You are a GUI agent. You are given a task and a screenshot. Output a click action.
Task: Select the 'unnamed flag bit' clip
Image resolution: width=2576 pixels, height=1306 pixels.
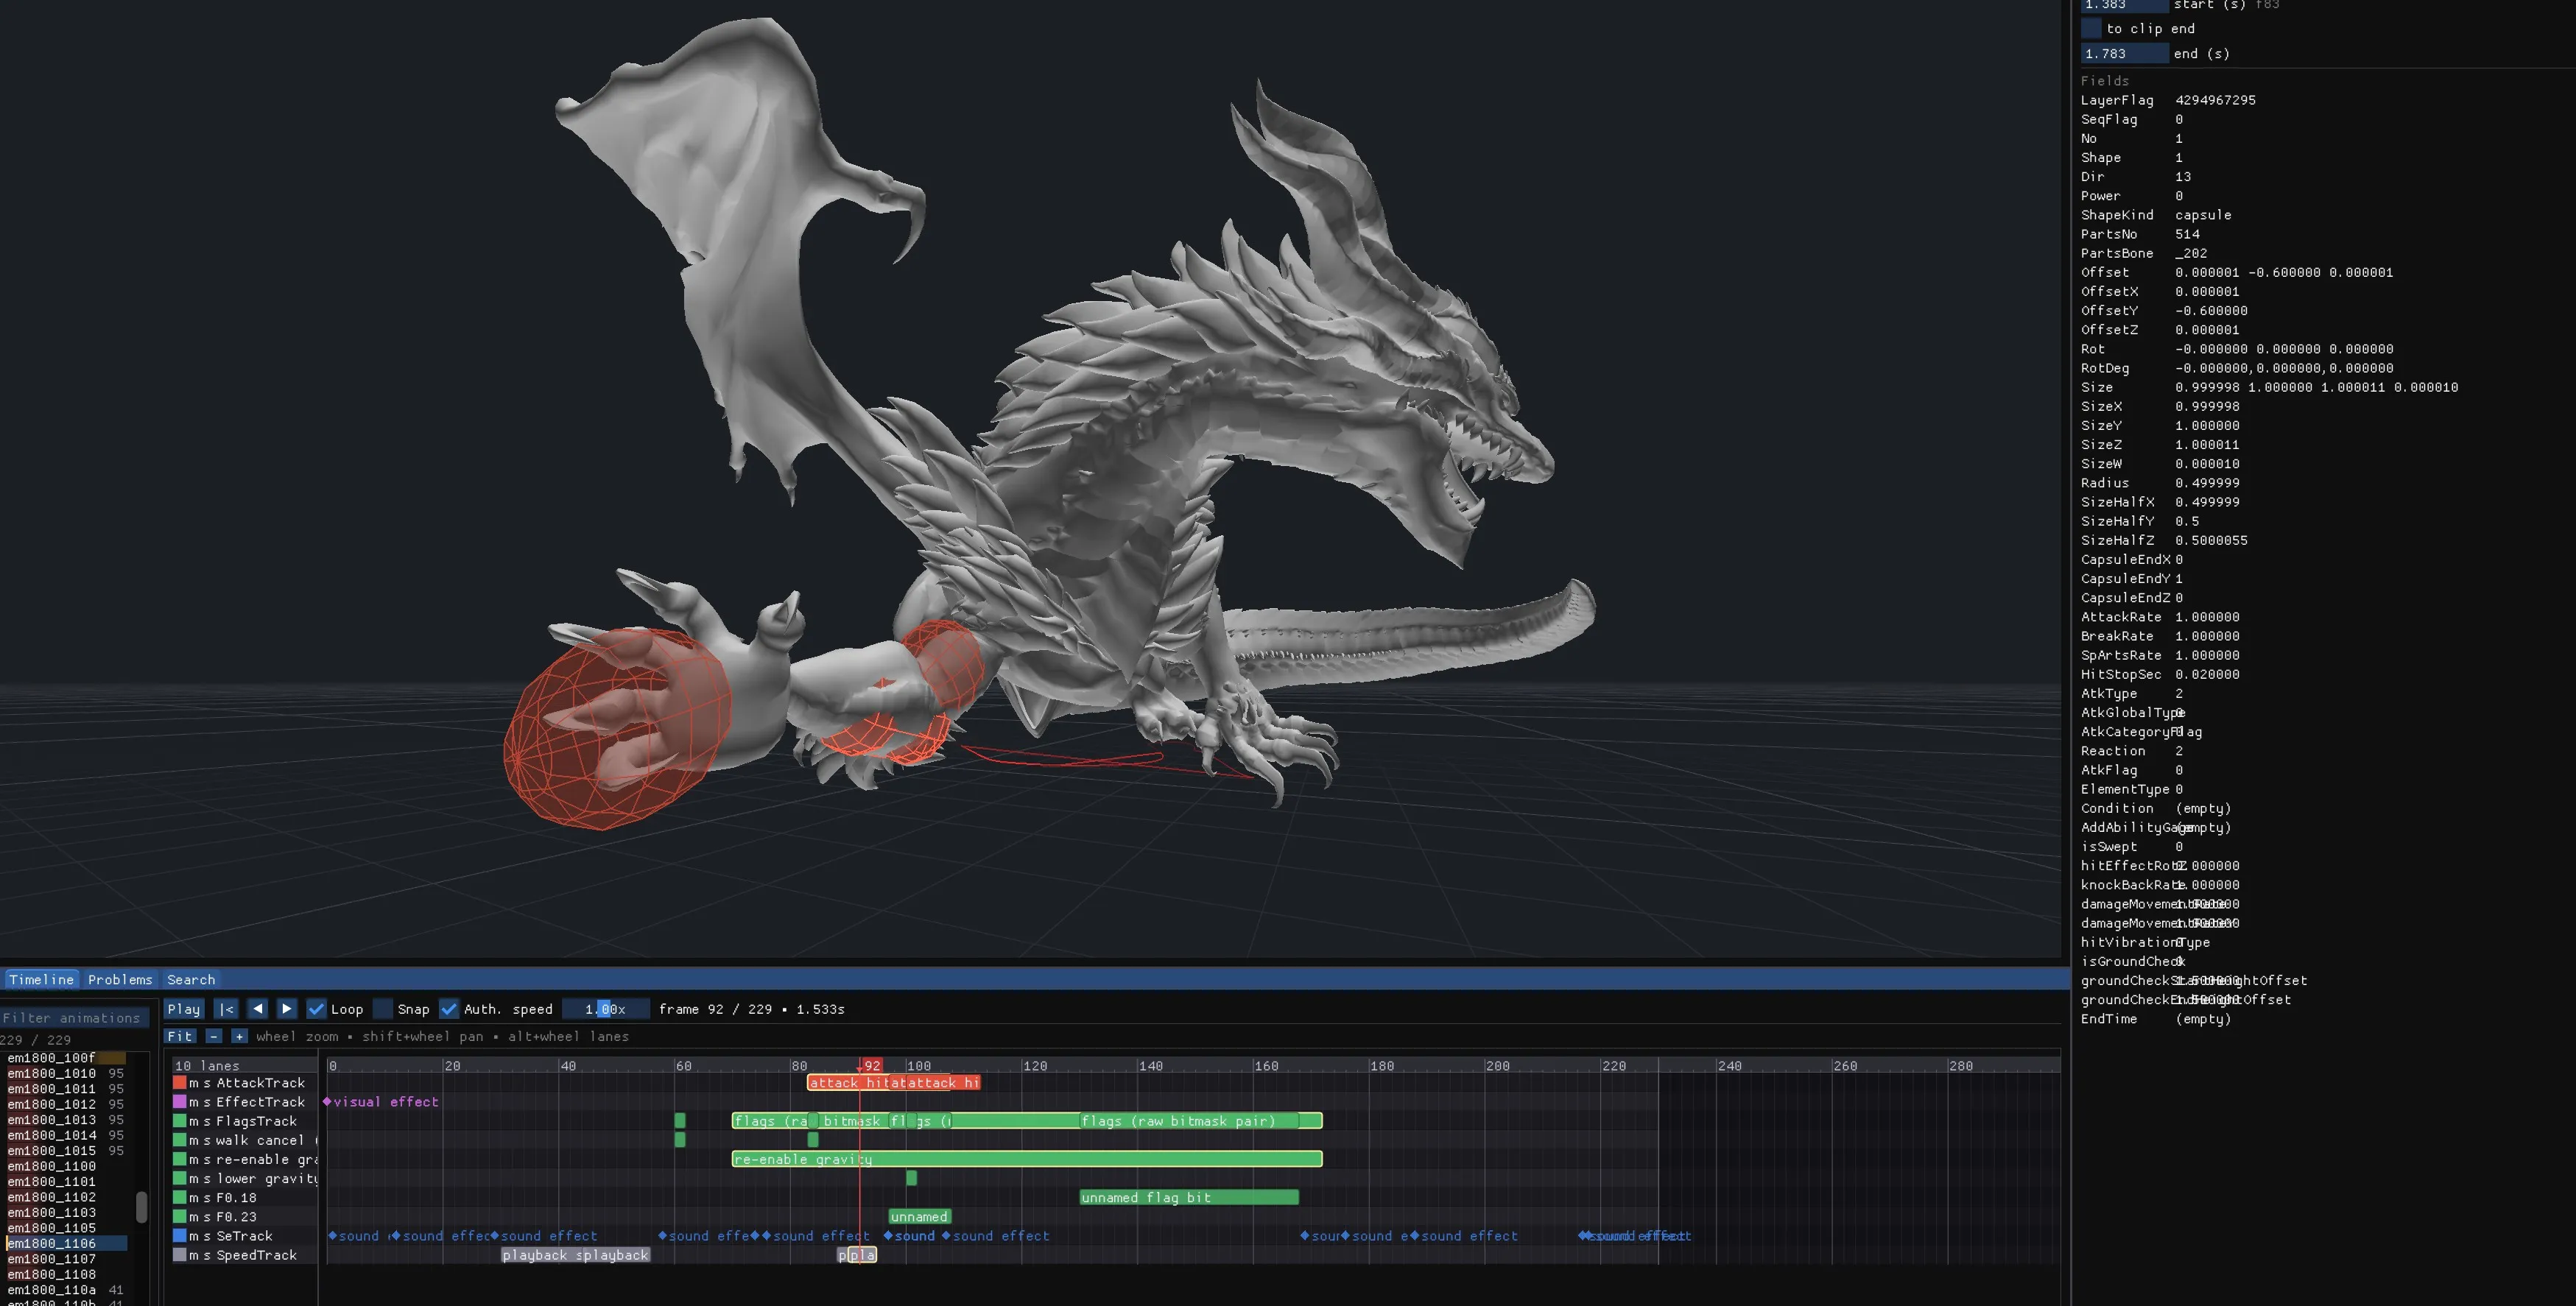pyautogui.click(x=1189, y=1198)
